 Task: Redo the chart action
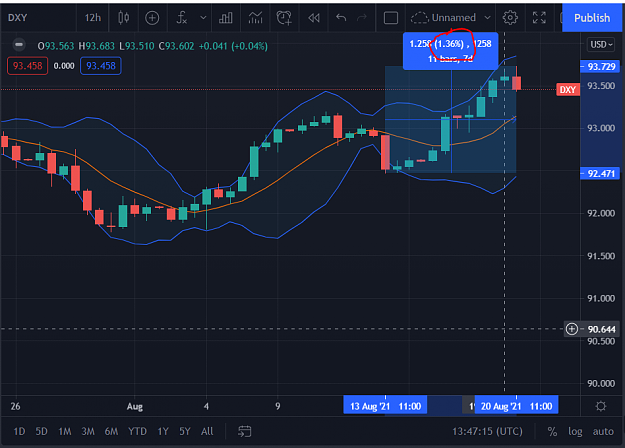point(362,18)
